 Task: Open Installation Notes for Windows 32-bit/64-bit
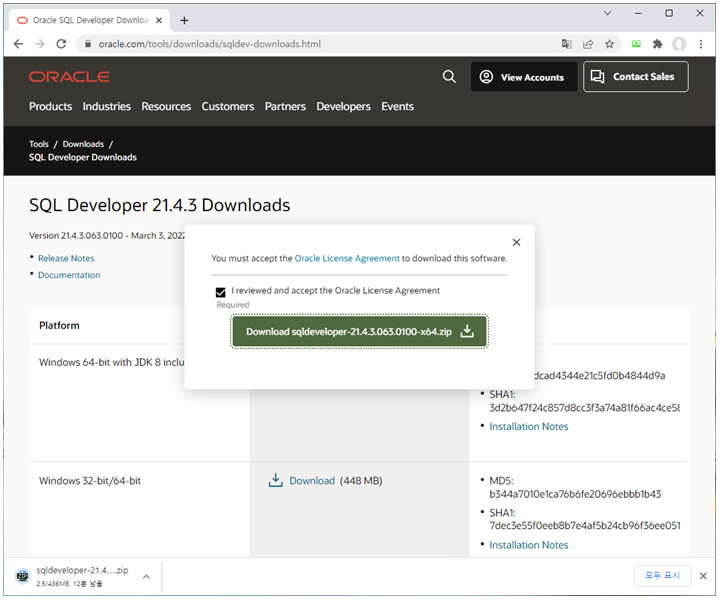tap(529, 545)
